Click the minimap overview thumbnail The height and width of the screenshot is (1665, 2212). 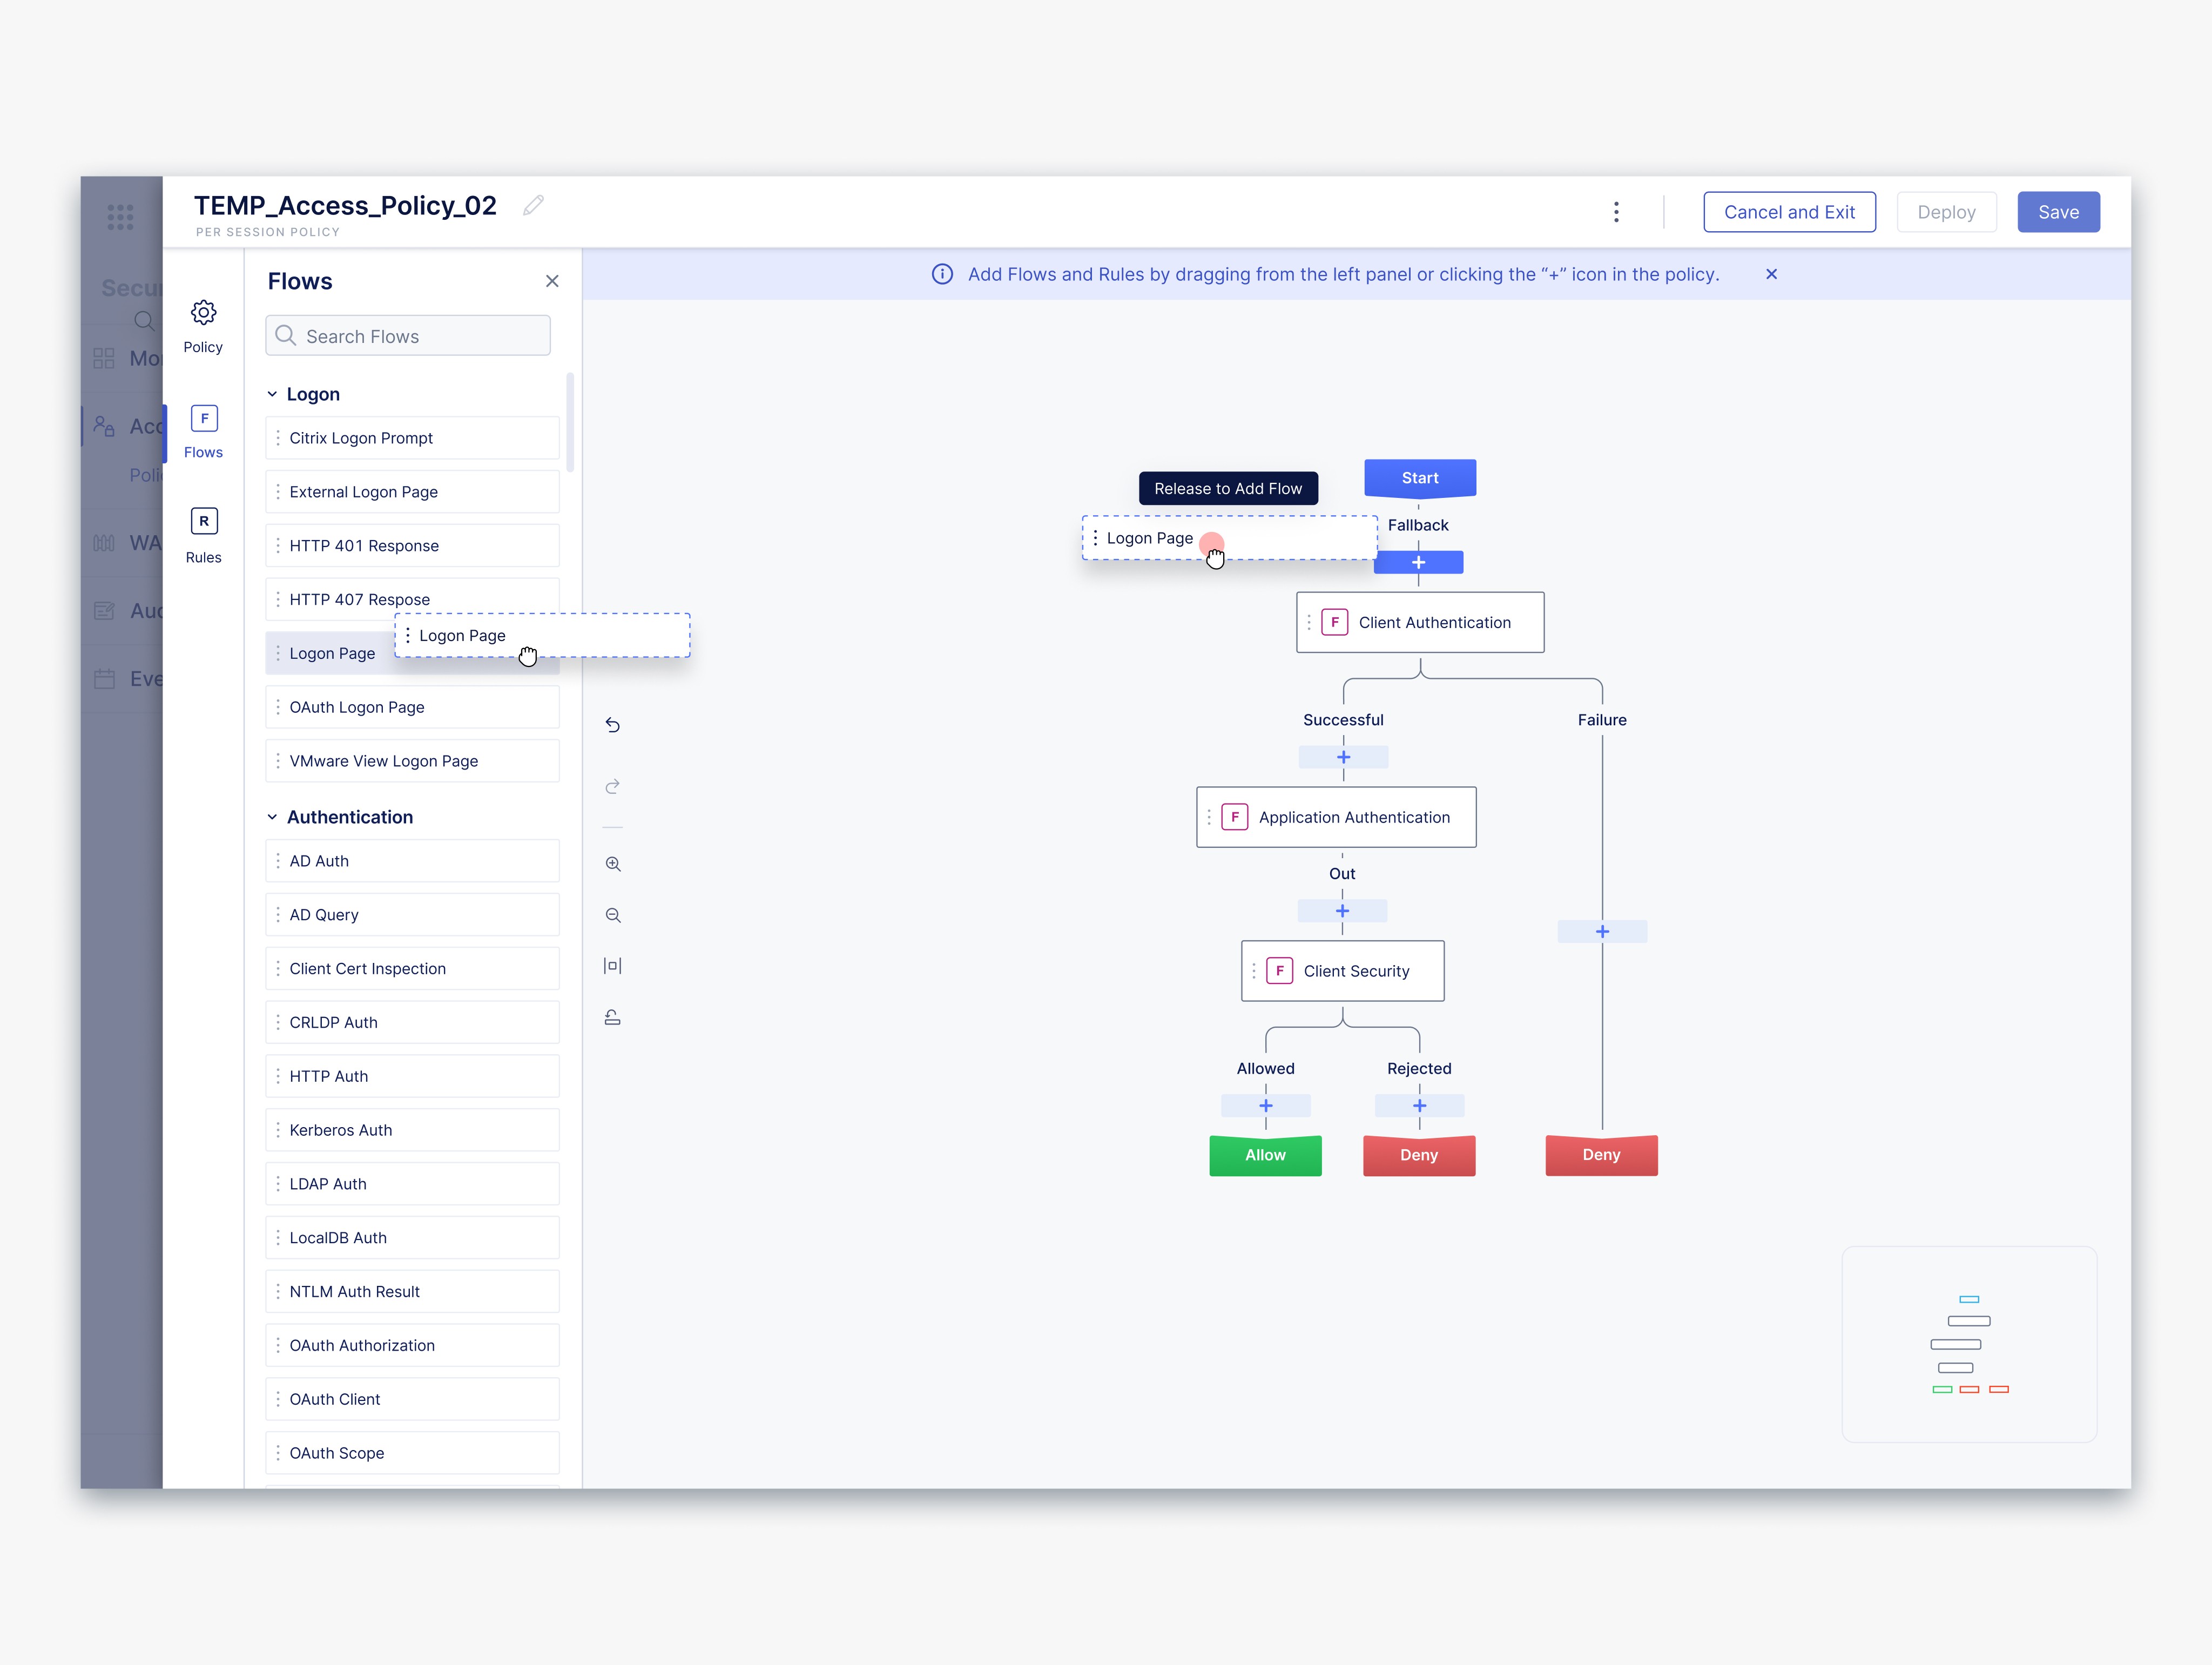coord(1969,1344)
